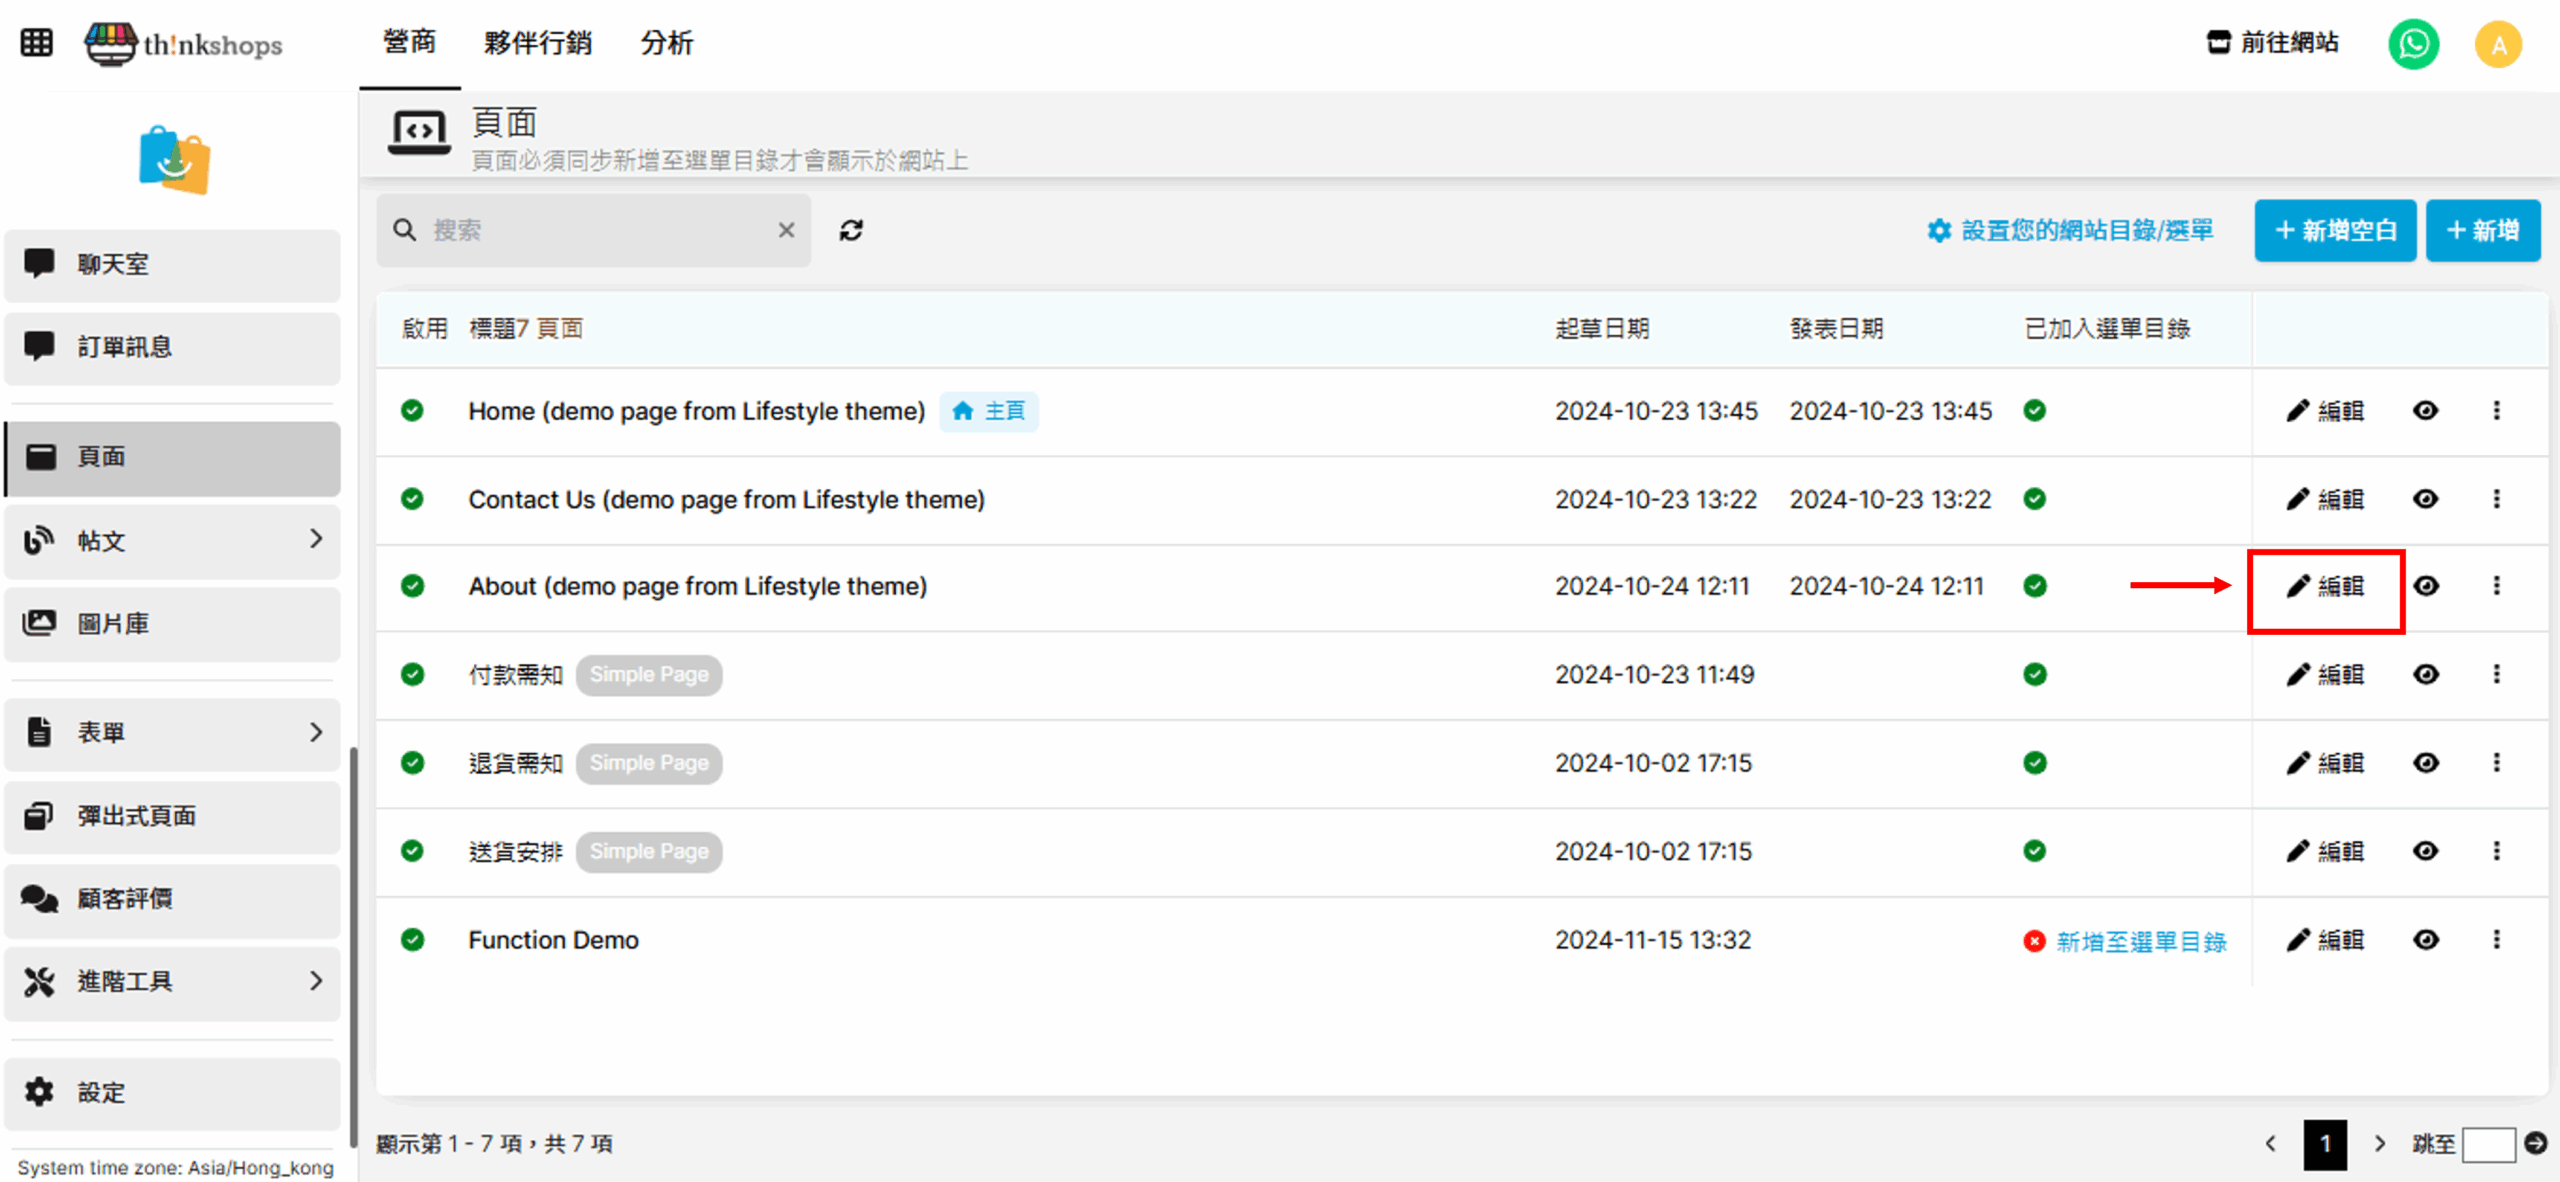Open the 分析 top tab

(x=666, y=43)
